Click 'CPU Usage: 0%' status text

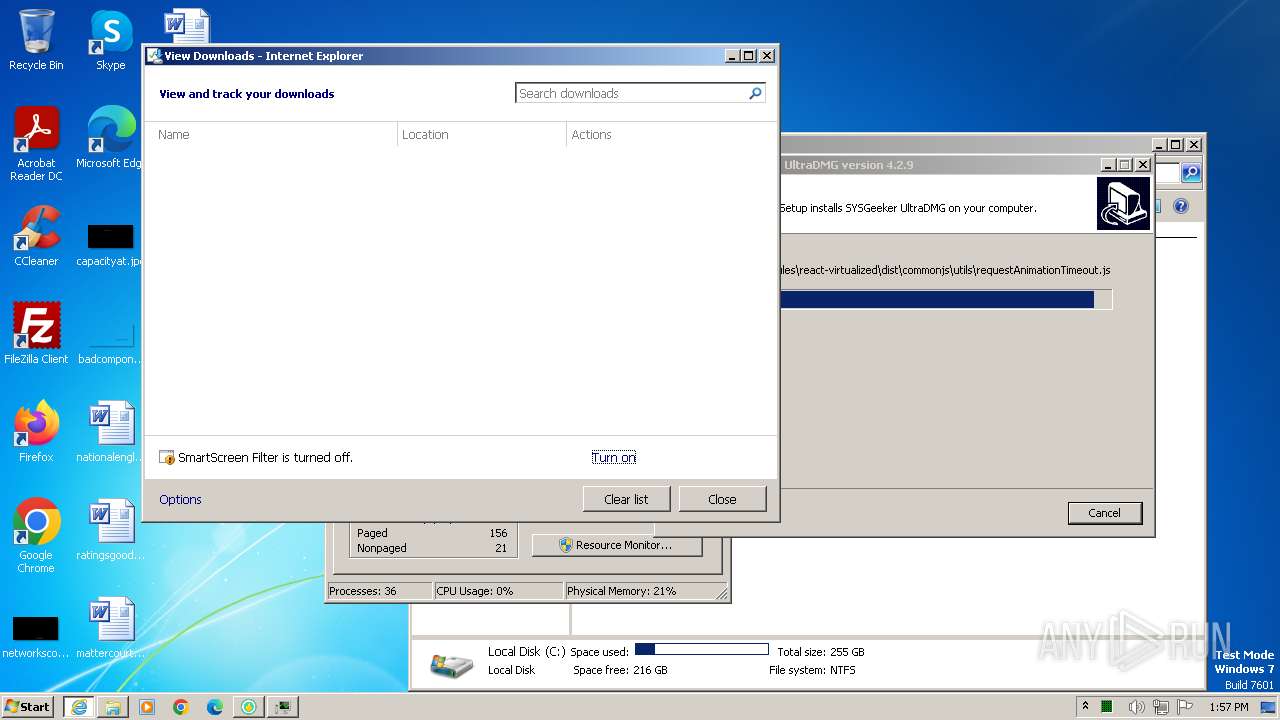(475, 591)
